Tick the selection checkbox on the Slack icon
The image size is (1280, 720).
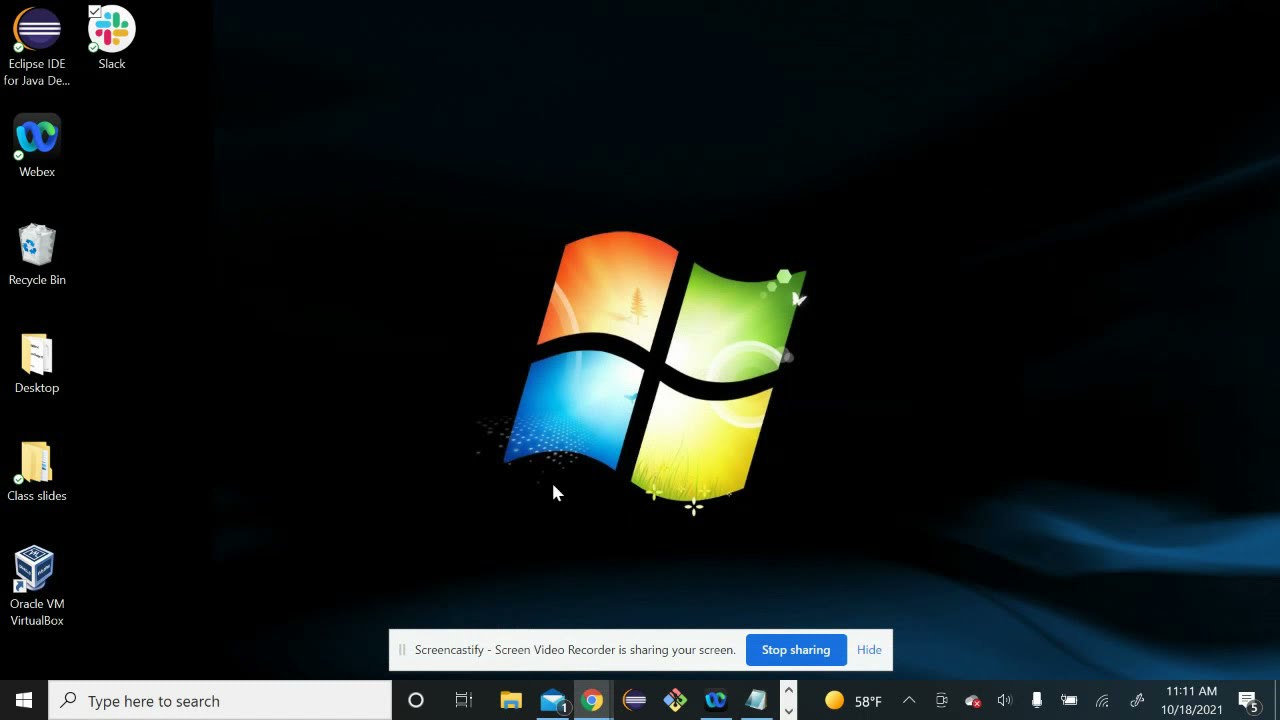click(95, 12)
